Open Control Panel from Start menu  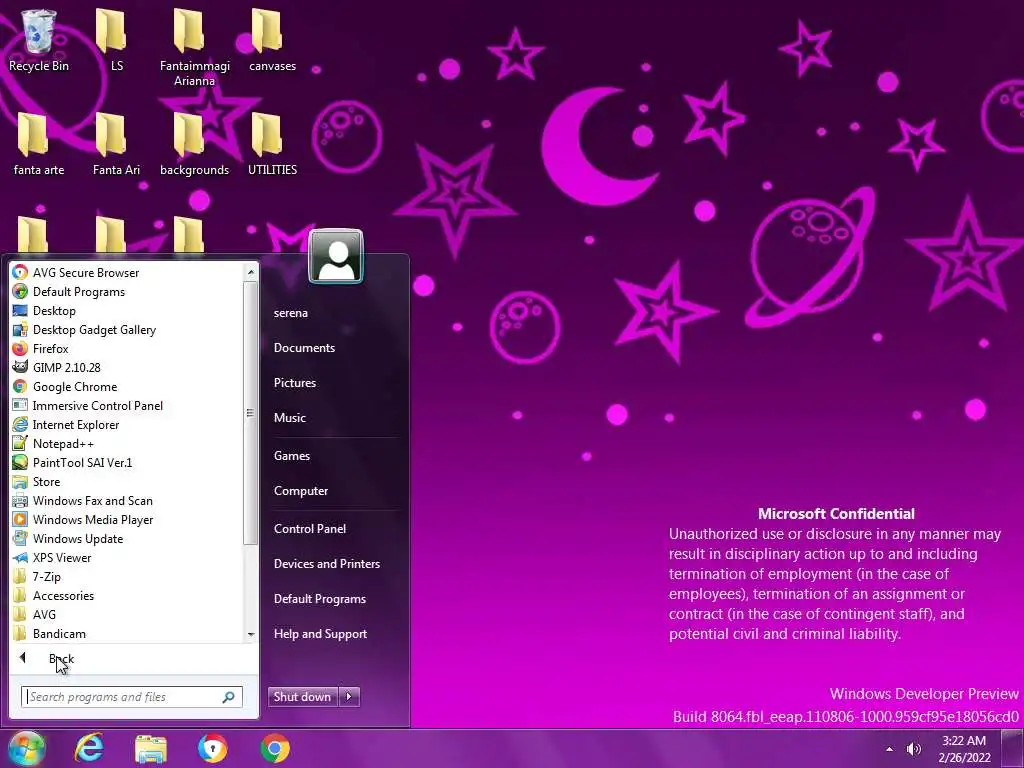[x=310, y=529]
